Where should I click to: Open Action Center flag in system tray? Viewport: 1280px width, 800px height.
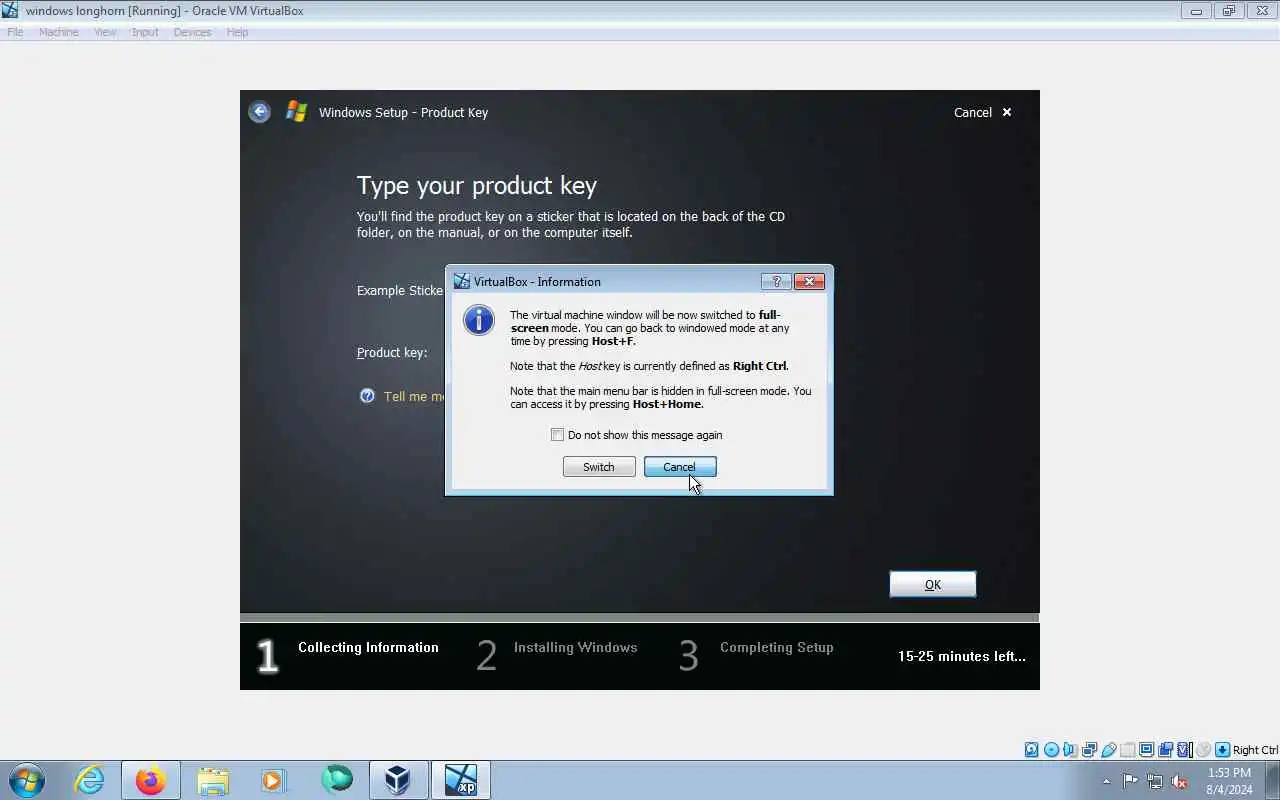click(1131, 781)
